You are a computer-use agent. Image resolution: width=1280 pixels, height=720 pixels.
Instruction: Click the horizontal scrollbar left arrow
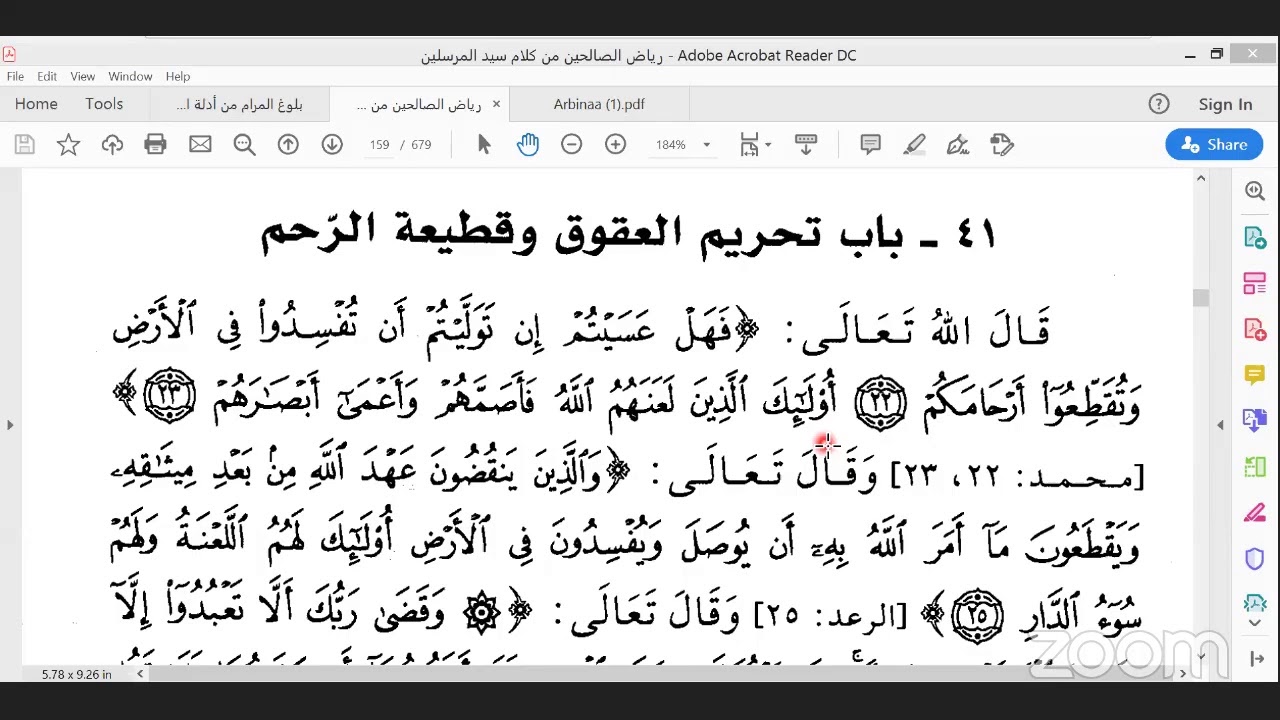pyautogui.click(x=140, y=674)
